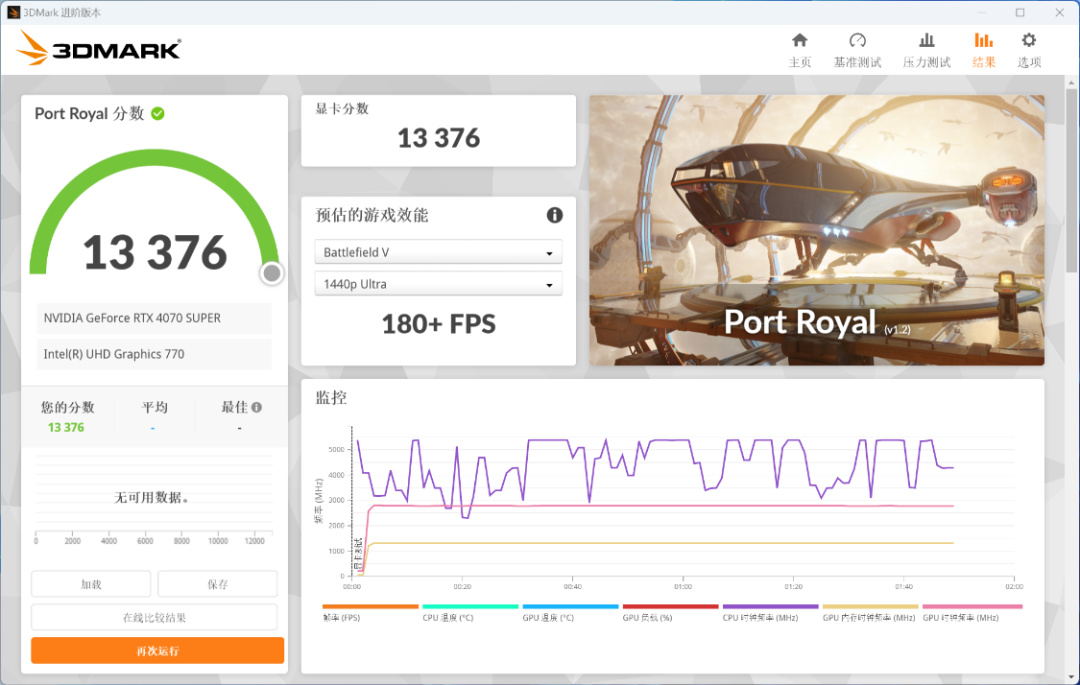This screenshot has height=685, width=1080.
Task: Click the 加载 load button
Action: tap(91, 584)
